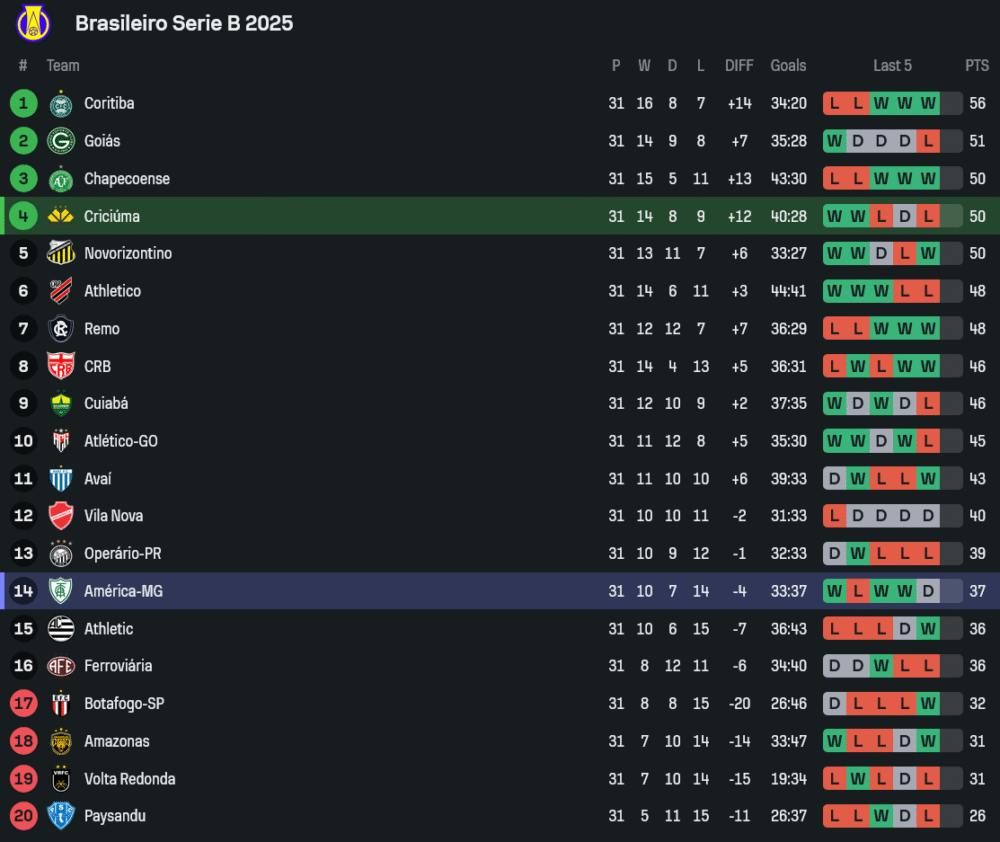This screenshot has height=842, width=1000.
Task: Click the Chapecoense club badge
Action: point(61,179)
